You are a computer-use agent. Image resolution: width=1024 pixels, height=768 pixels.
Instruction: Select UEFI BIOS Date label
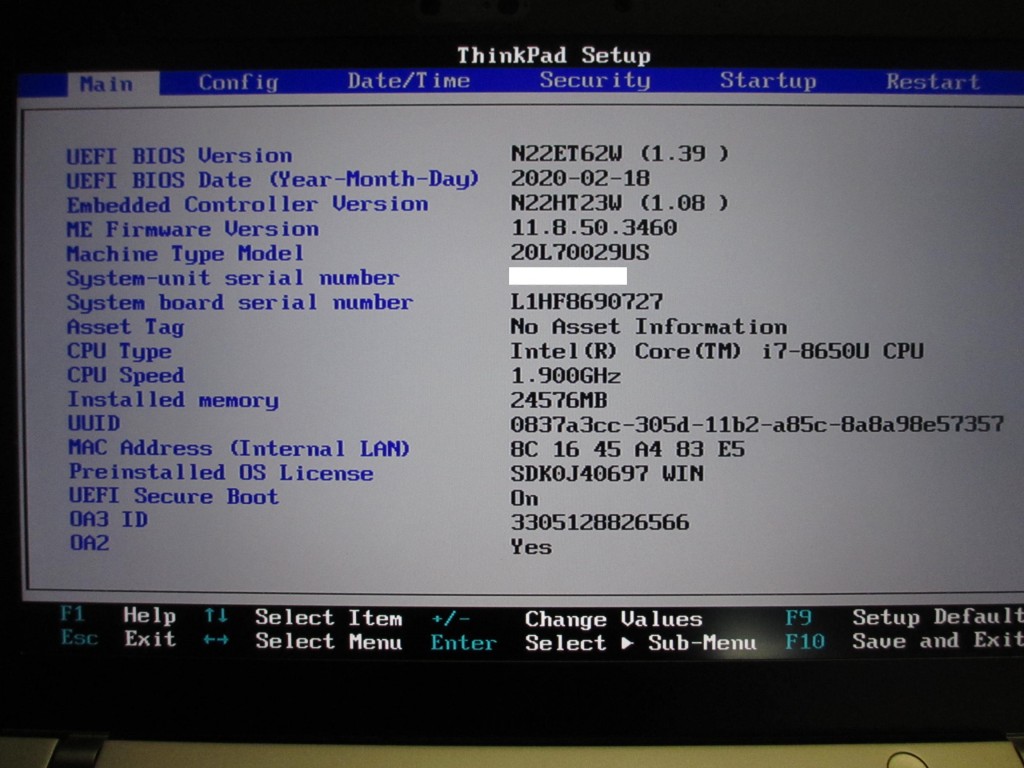pos(272,179)
